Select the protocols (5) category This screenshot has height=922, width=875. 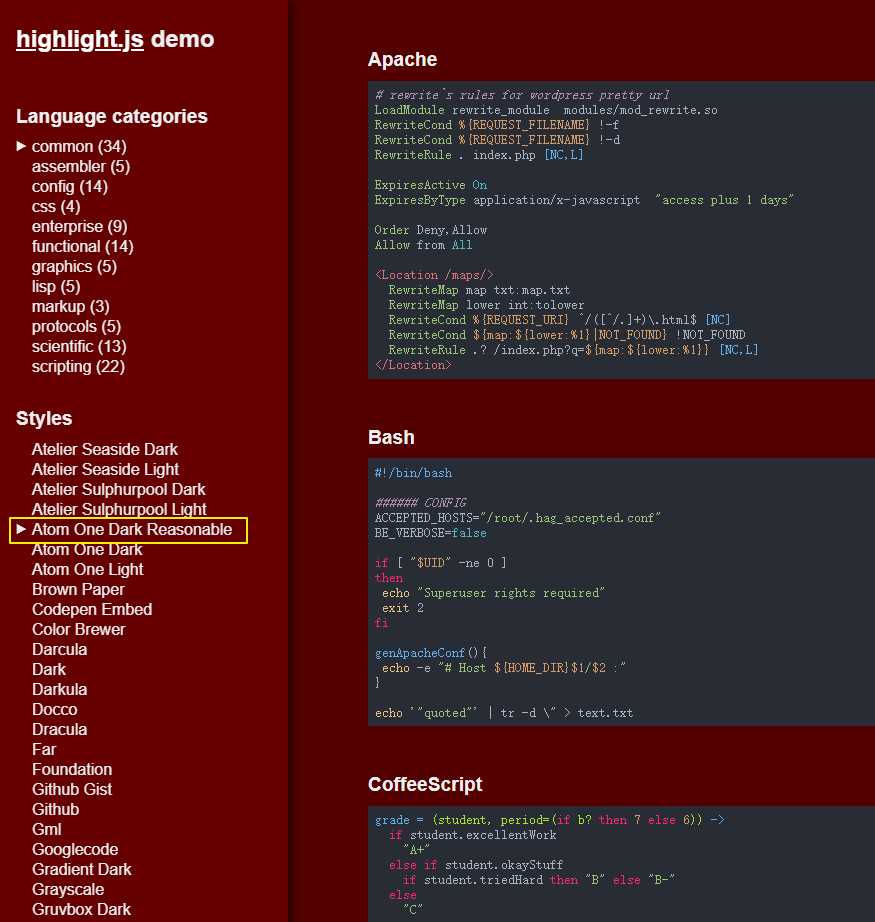pos(76,326)
